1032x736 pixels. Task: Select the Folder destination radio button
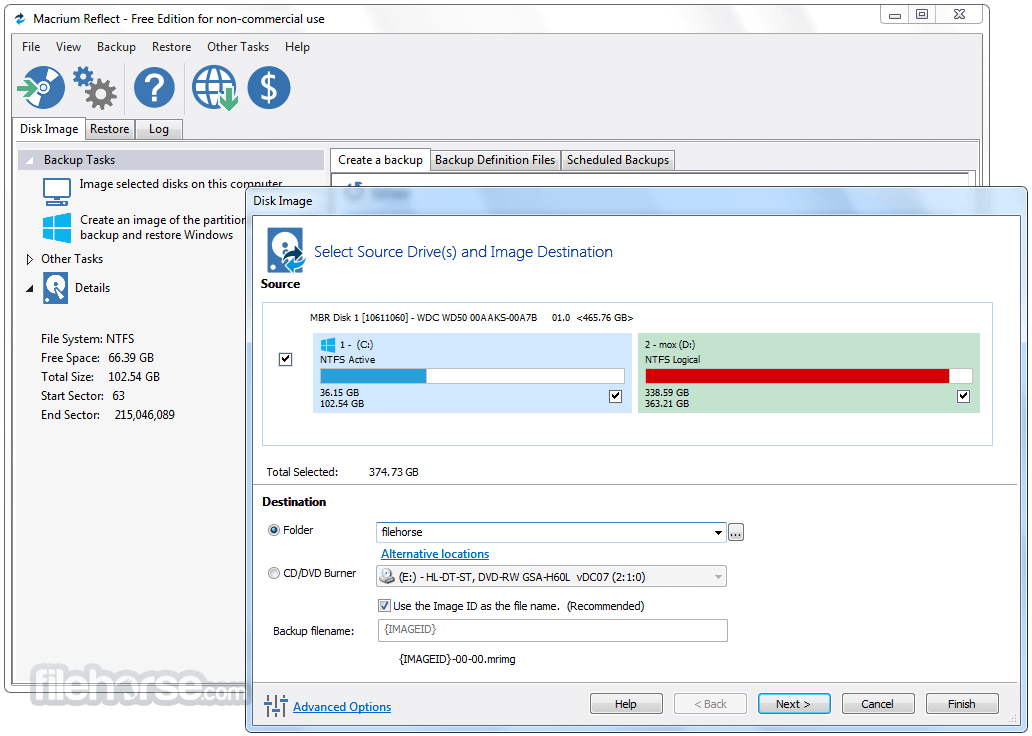[x=274, y=530]
